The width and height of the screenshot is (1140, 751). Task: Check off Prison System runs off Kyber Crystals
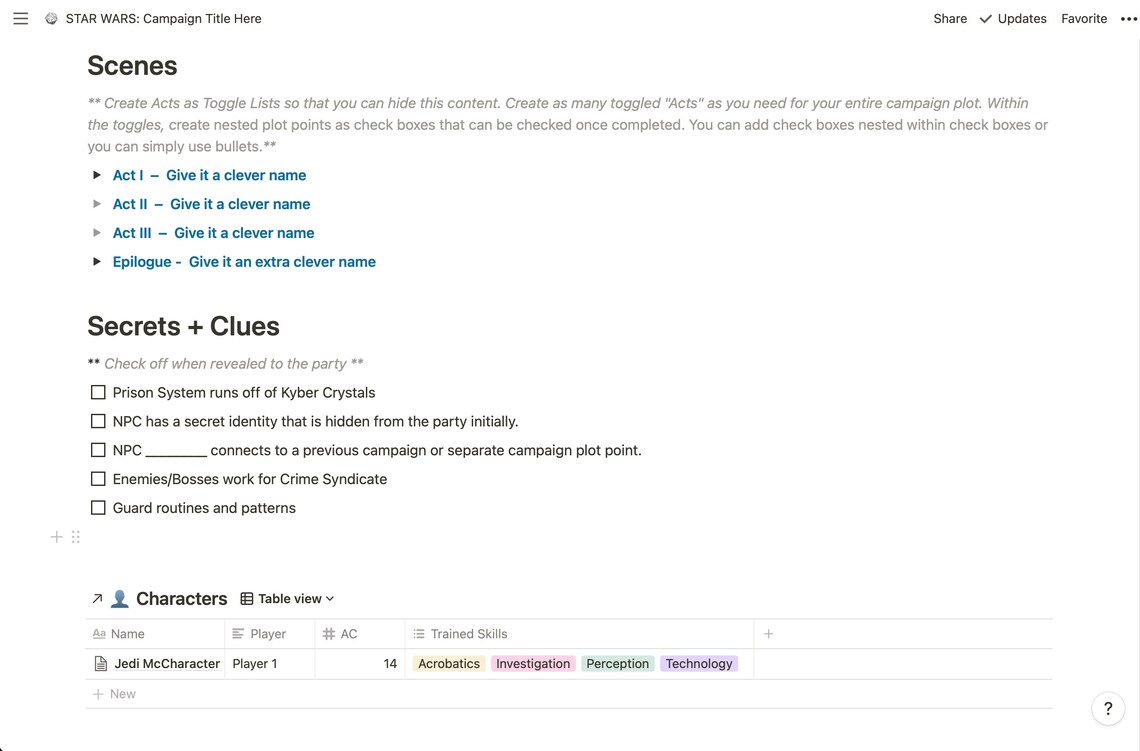click(x=98, y=393)
